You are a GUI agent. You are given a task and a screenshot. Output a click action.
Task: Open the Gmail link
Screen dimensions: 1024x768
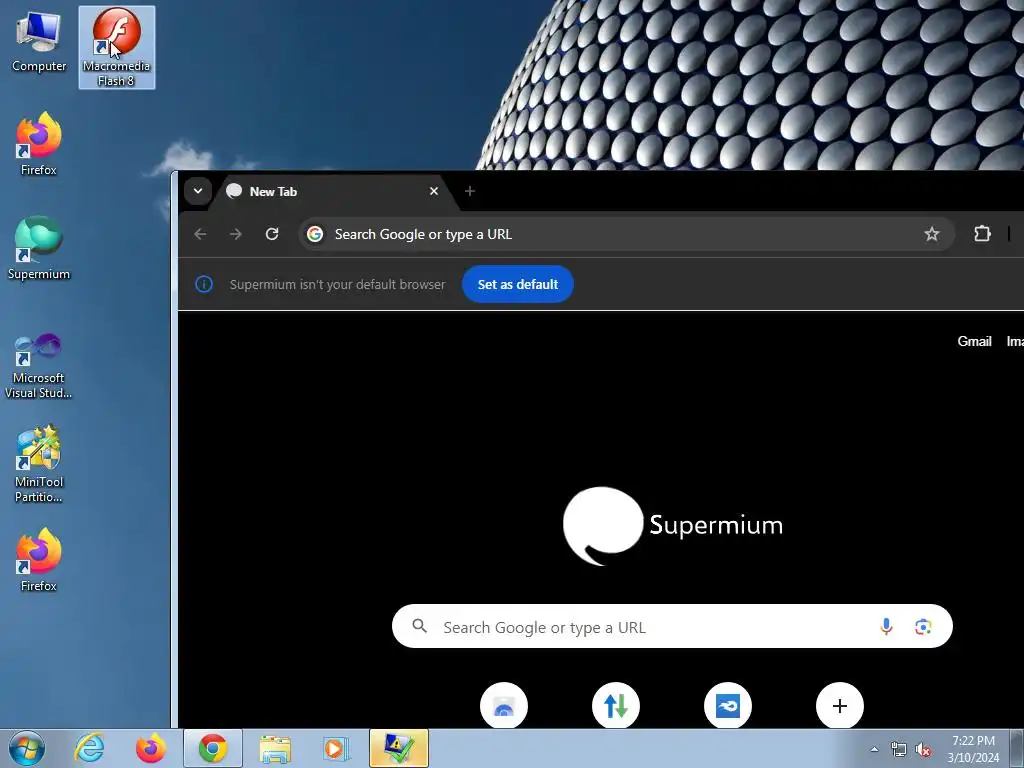point(974,342)
